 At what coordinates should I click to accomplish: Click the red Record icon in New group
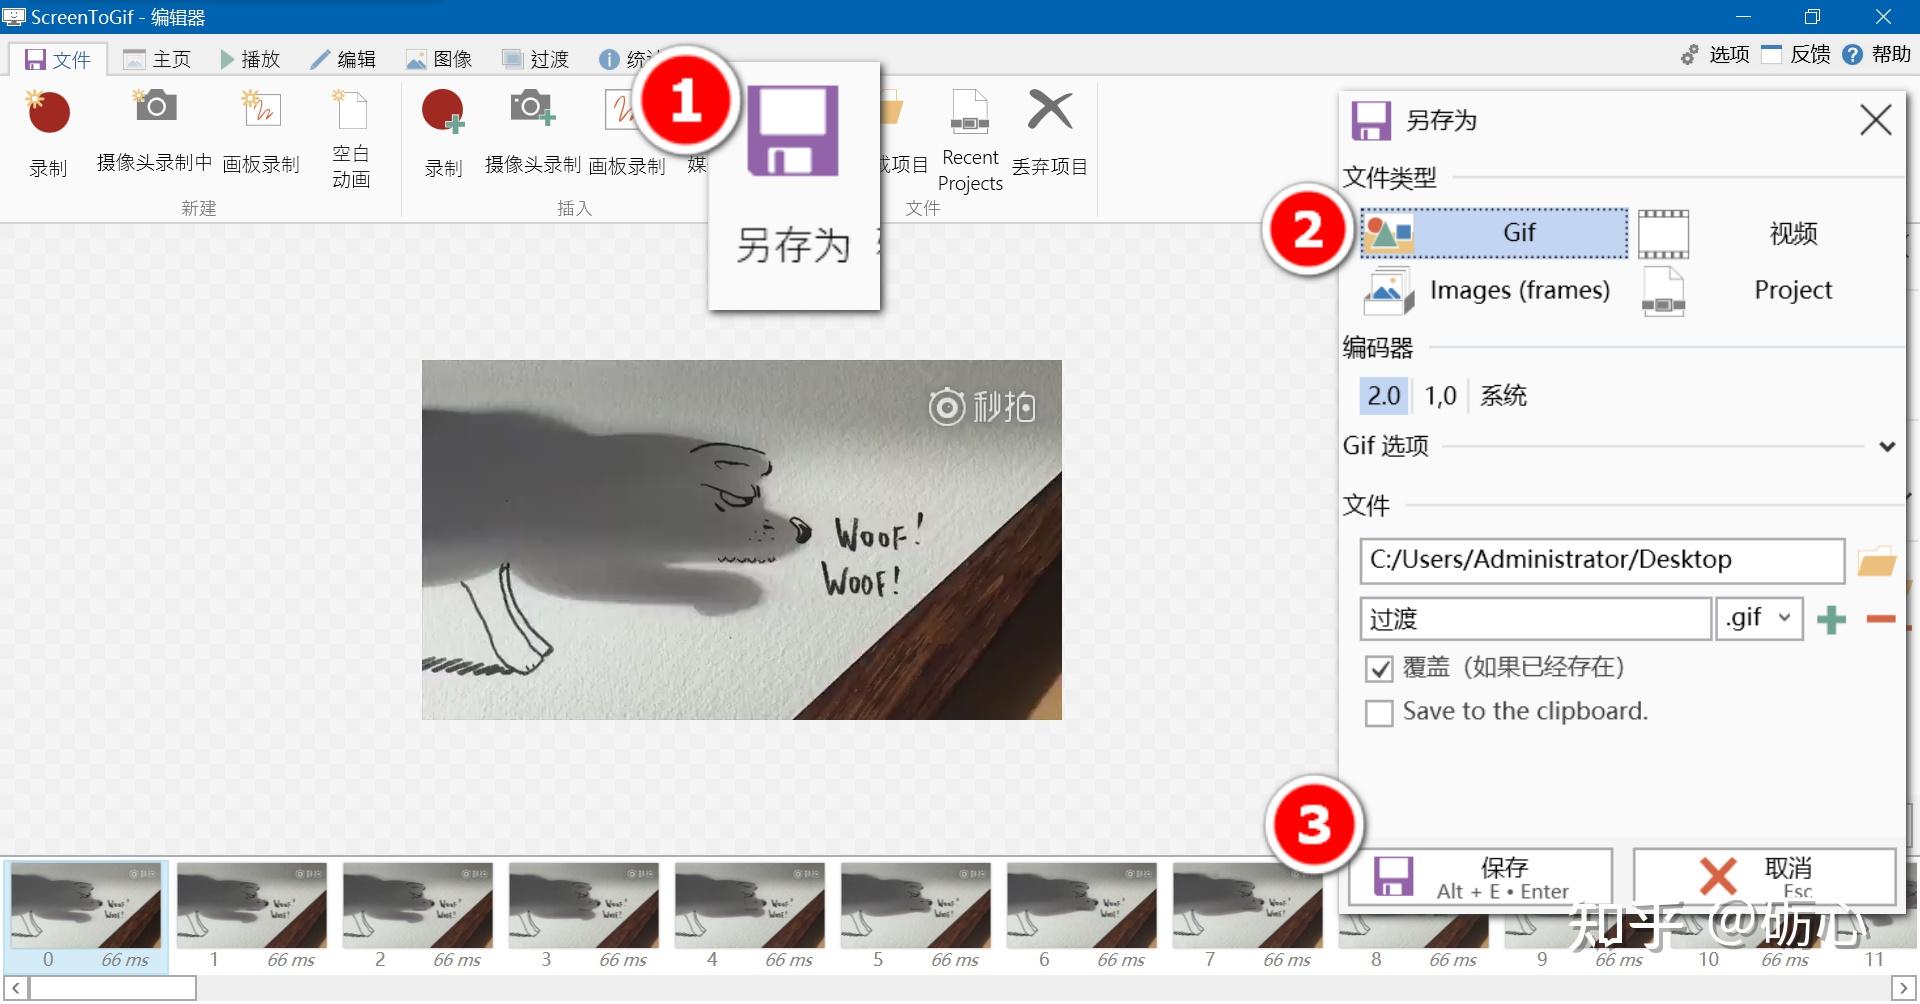pos(48,112)
